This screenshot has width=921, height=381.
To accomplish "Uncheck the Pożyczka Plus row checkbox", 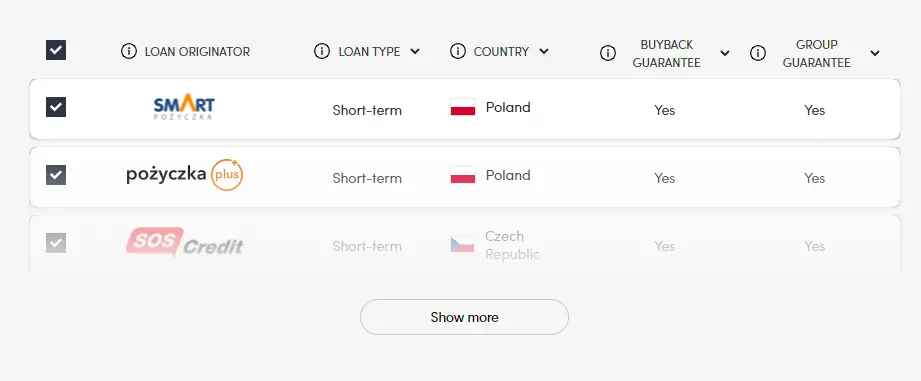I will pos(56,174).
